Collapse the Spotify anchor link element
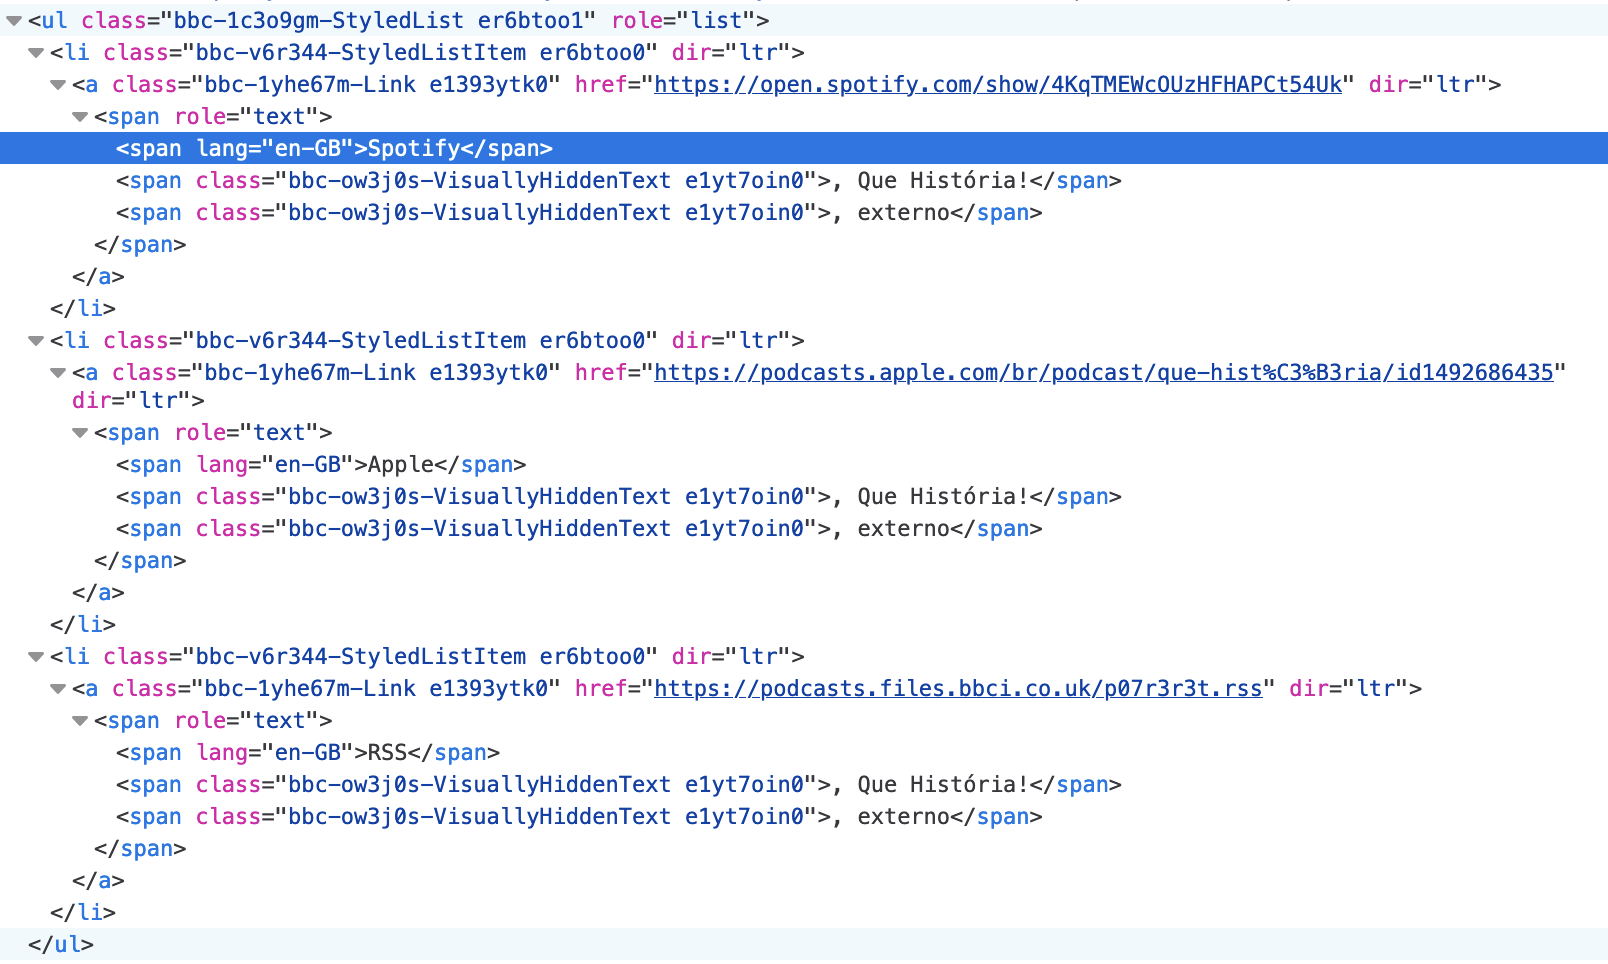The width and height of the screenshot is (1608, 964). [57, 85]
